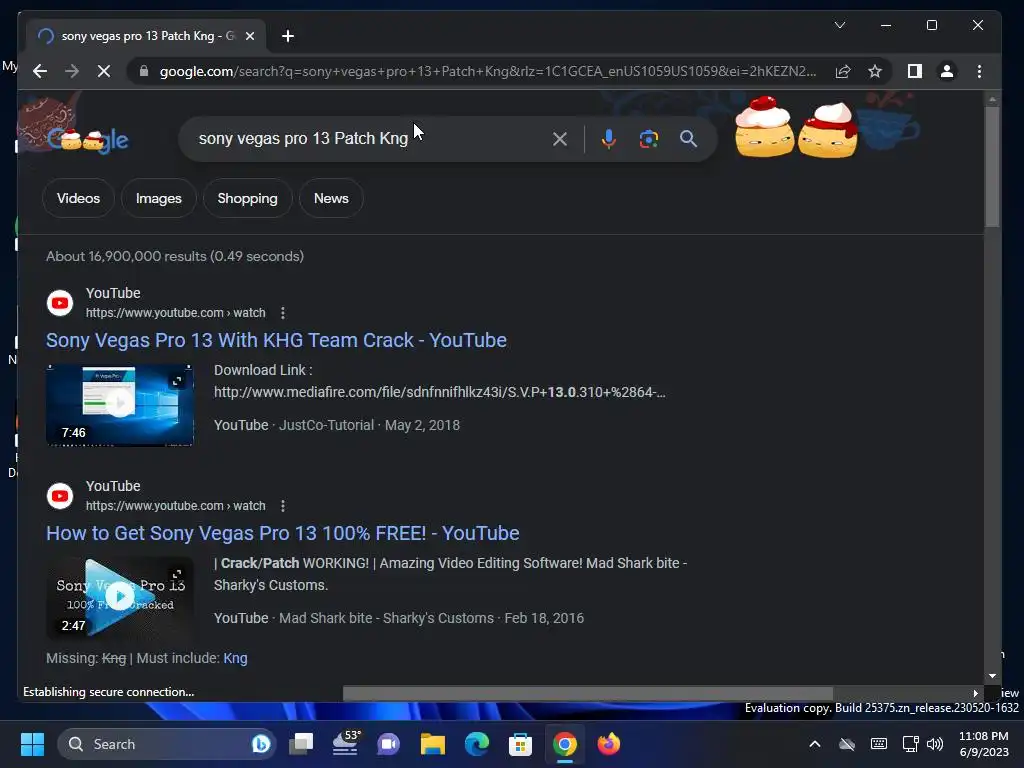The width and height of the screenshot is (1024, 768).
Task: Open network status tray icon
Action: point(910,744)
